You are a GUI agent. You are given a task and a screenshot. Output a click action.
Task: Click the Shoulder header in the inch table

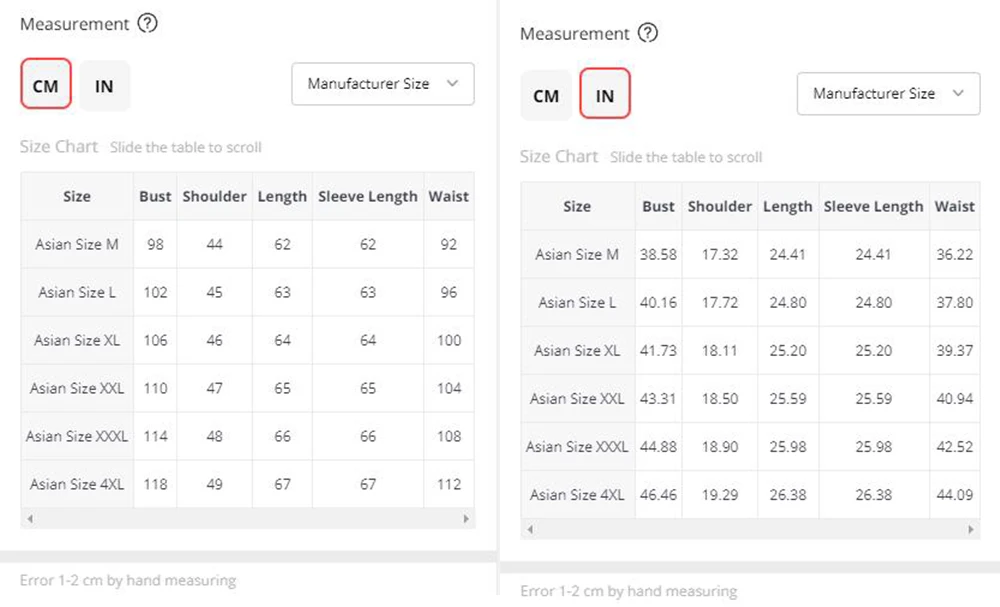pyautogui.click(x=719, y=207)
